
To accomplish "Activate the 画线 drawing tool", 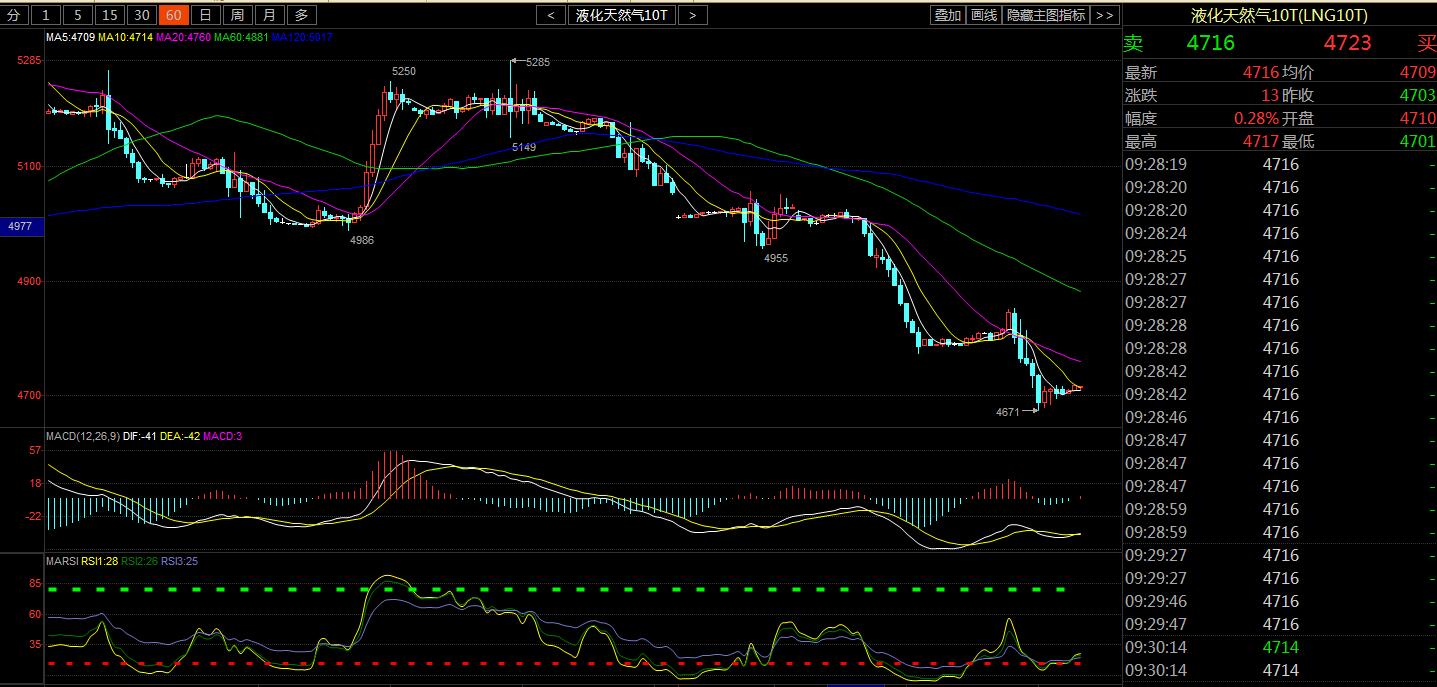I will [984, 14].
